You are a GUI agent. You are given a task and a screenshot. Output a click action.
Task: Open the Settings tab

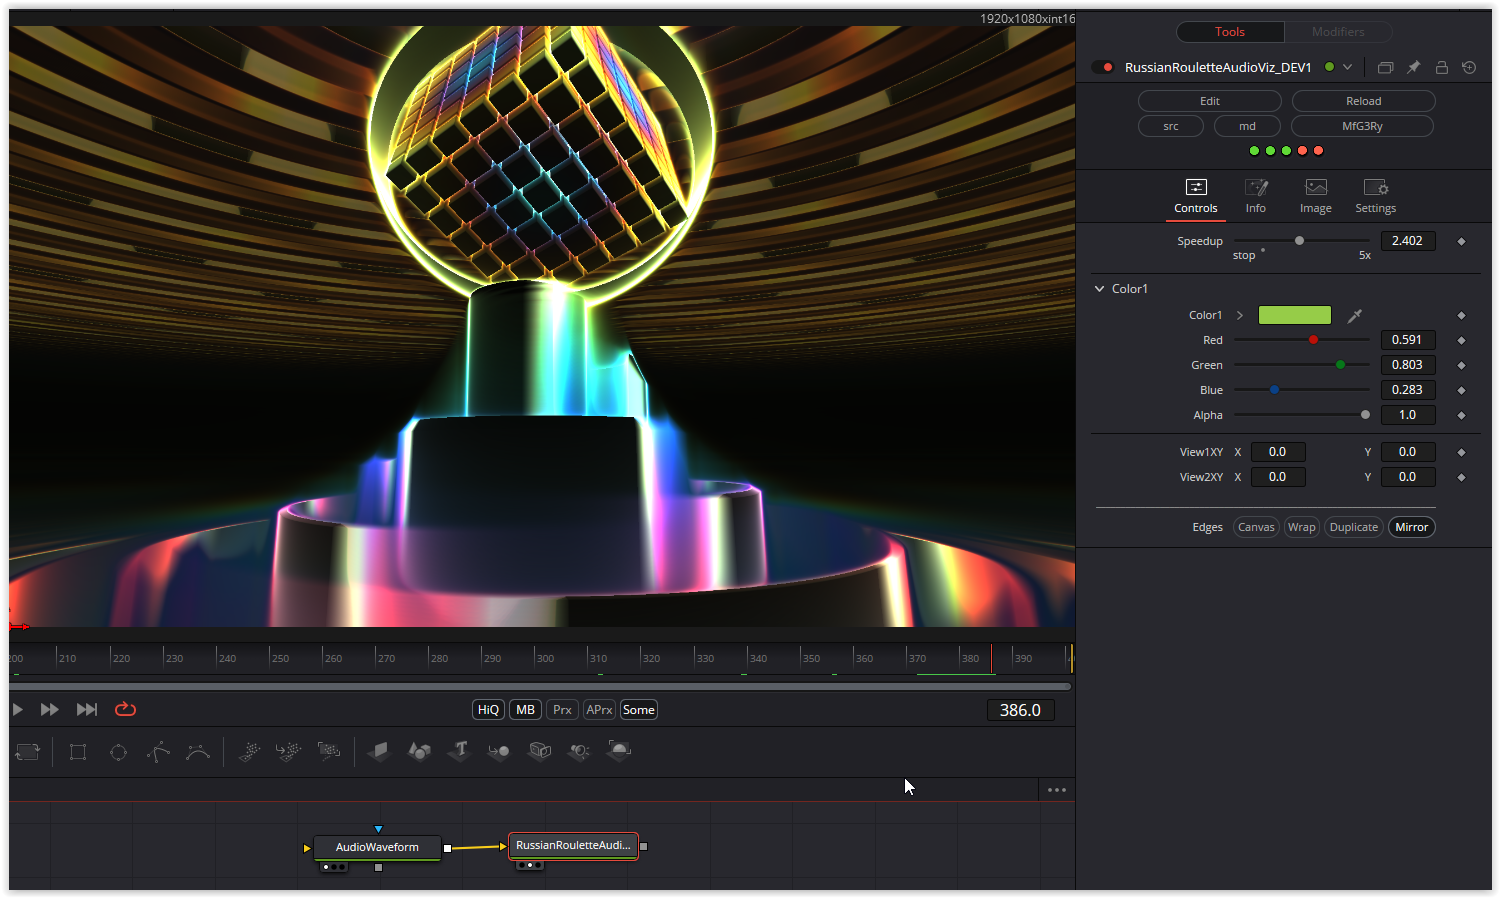[x=1376, y=197]
